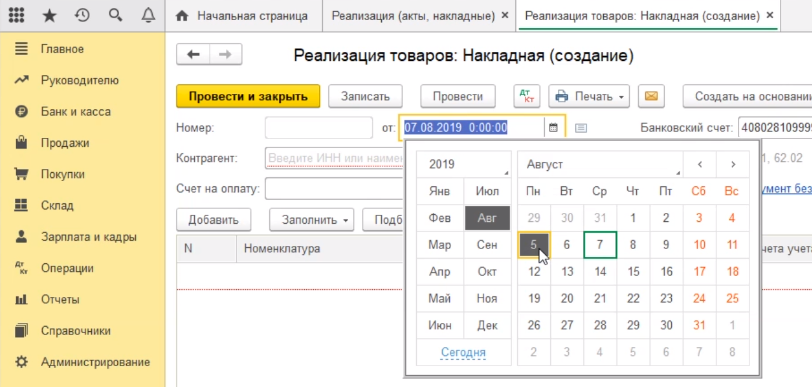Click the Контрагент input field
The image size is (812, 387).
(335, 158)
